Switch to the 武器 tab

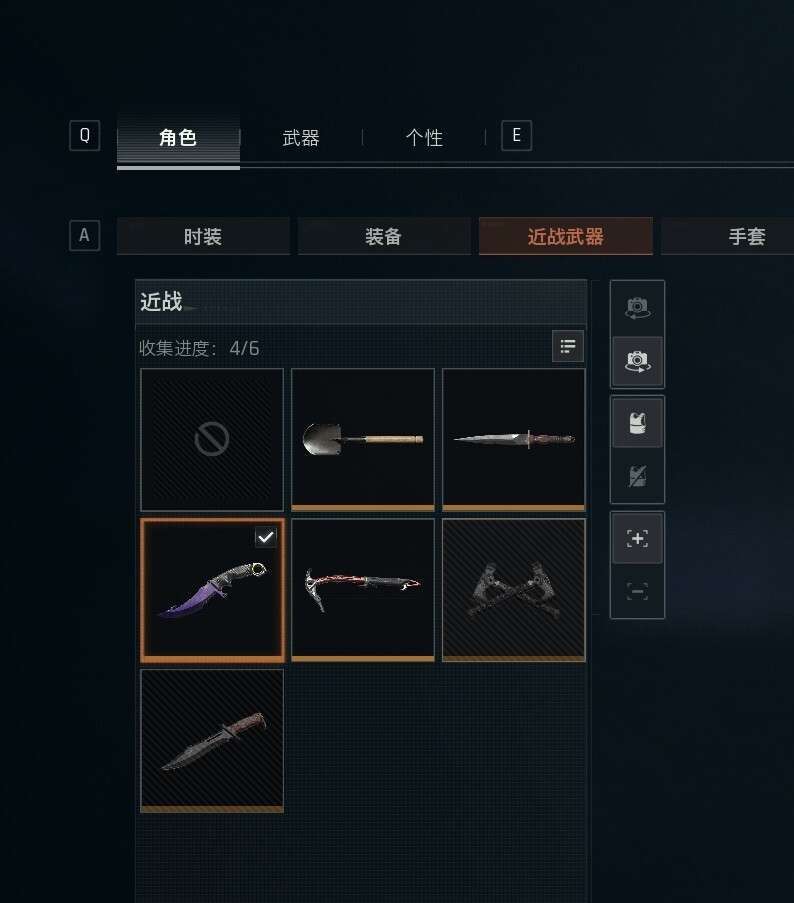click(301, 138)
